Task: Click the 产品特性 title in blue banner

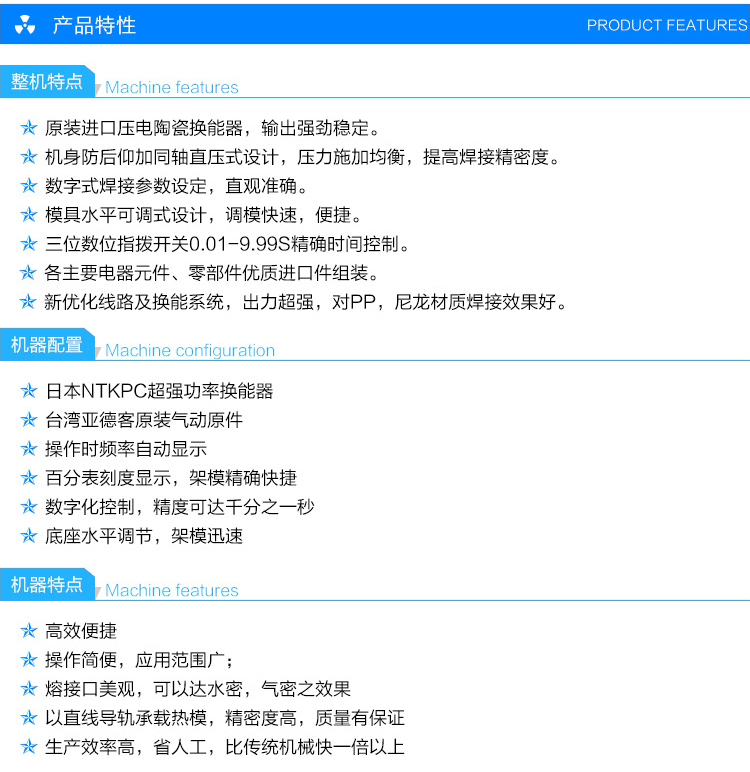Action: (x=93, y=25)
